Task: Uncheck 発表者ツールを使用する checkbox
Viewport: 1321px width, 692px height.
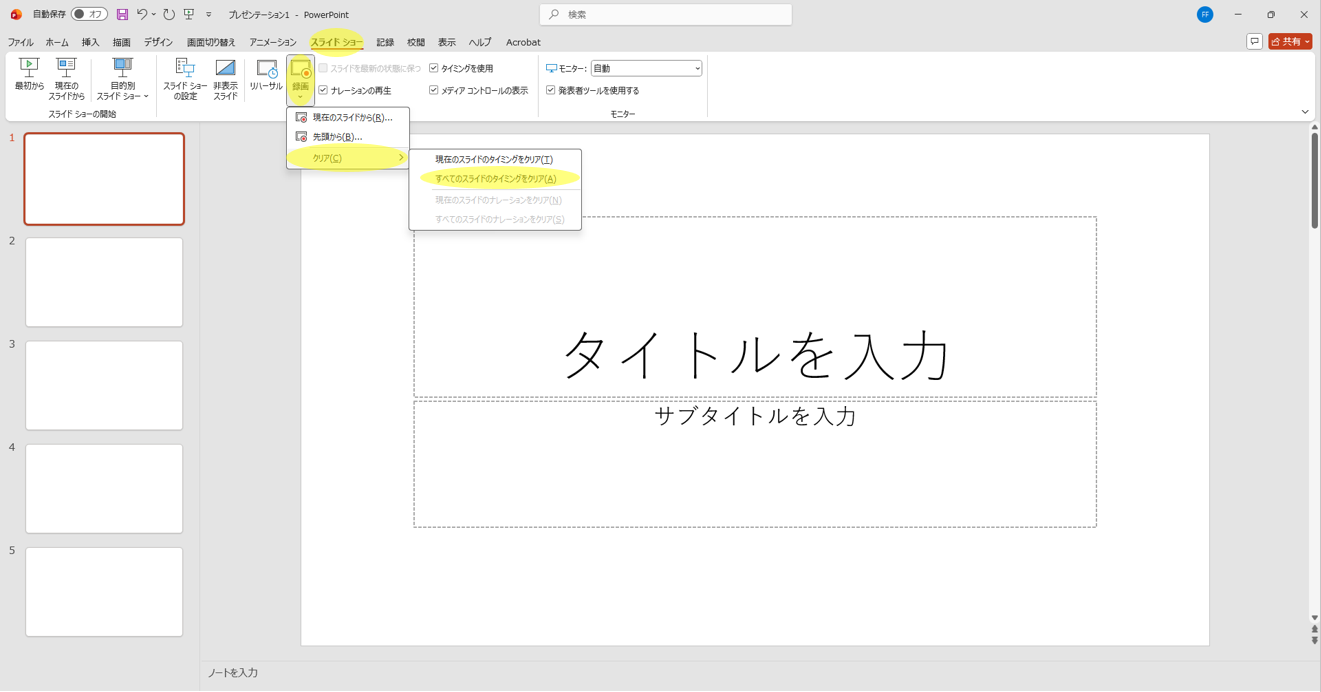Action: point(551,91)
